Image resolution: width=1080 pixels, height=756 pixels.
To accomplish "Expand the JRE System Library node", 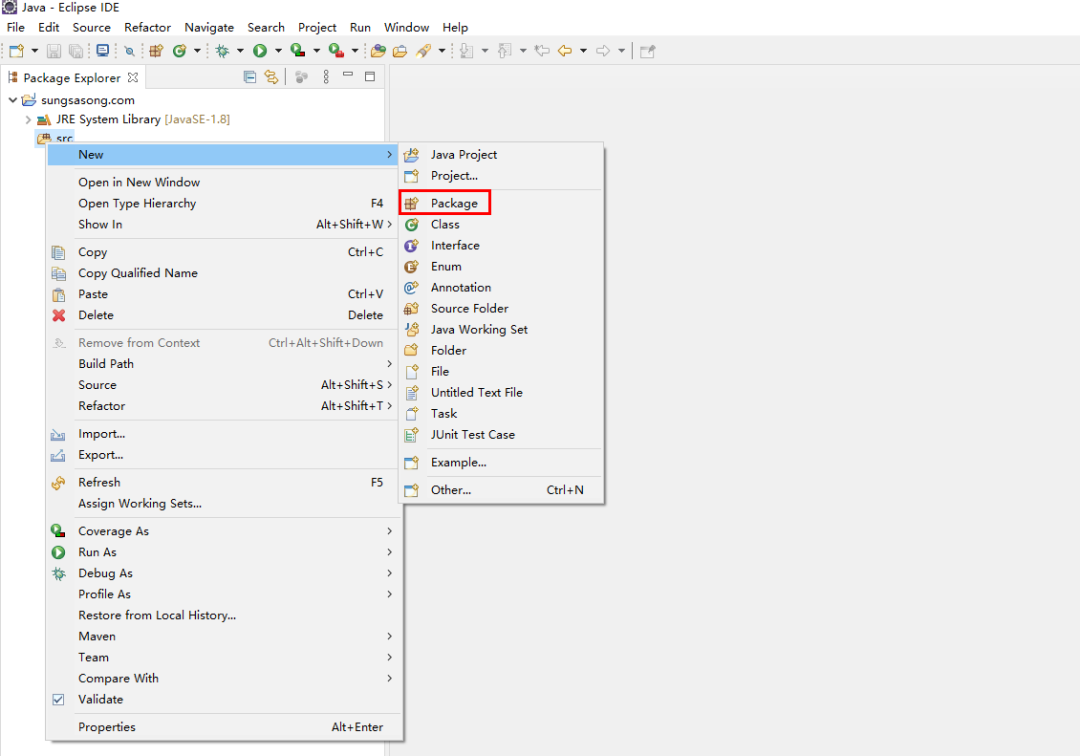I will click(x=28, y=120).
